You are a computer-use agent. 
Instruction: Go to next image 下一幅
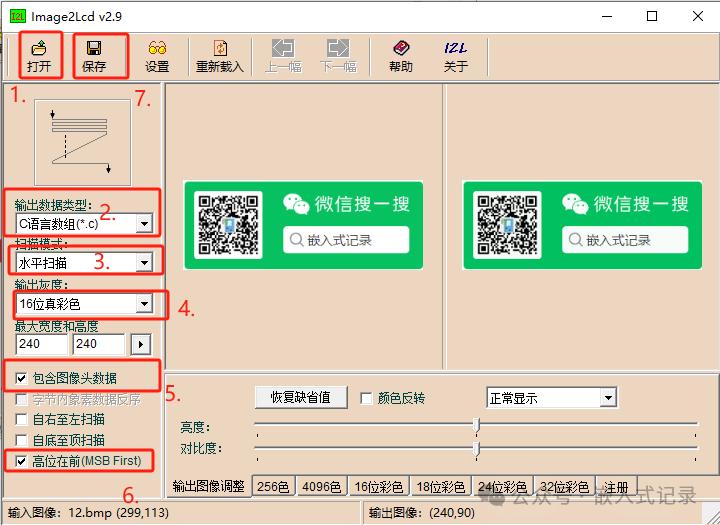click(x=338, y=56)
